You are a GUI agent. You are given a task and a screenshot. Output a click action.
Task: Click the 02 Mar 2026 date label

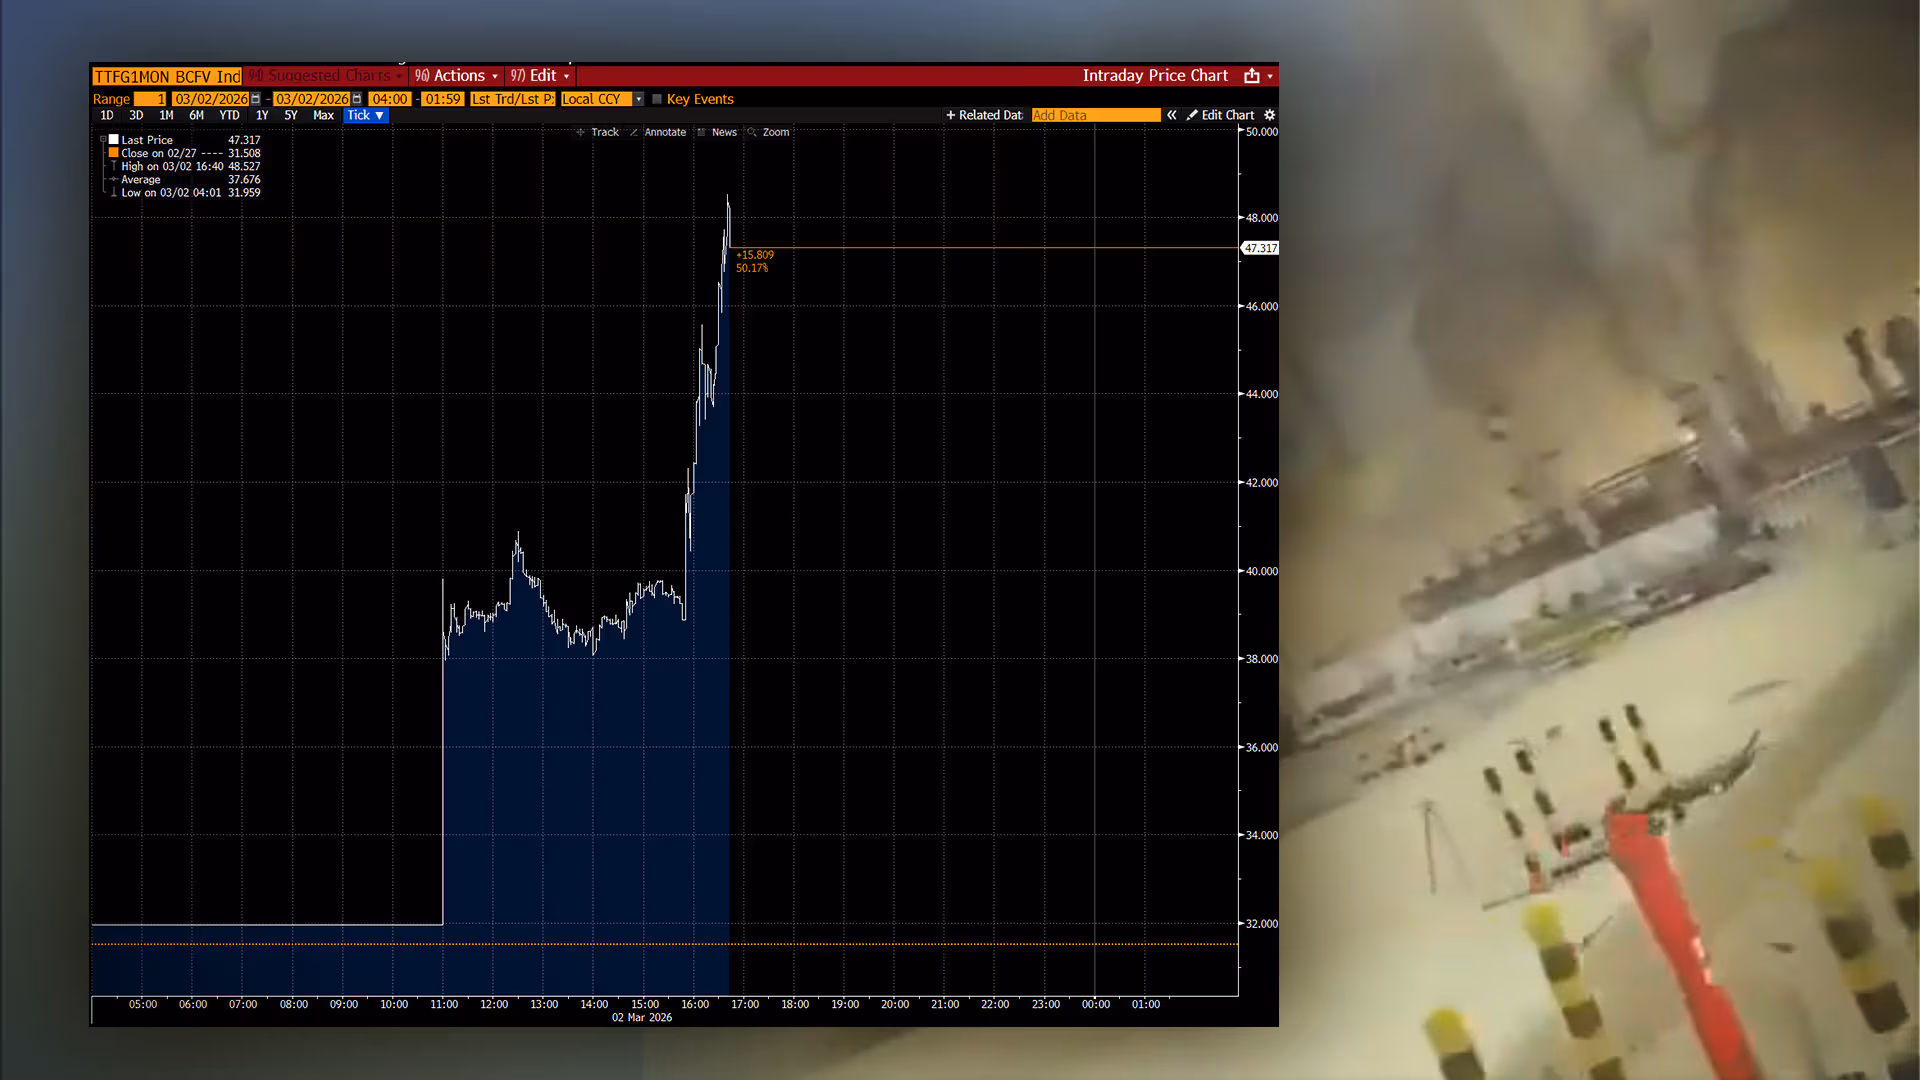click(642, 1018)
